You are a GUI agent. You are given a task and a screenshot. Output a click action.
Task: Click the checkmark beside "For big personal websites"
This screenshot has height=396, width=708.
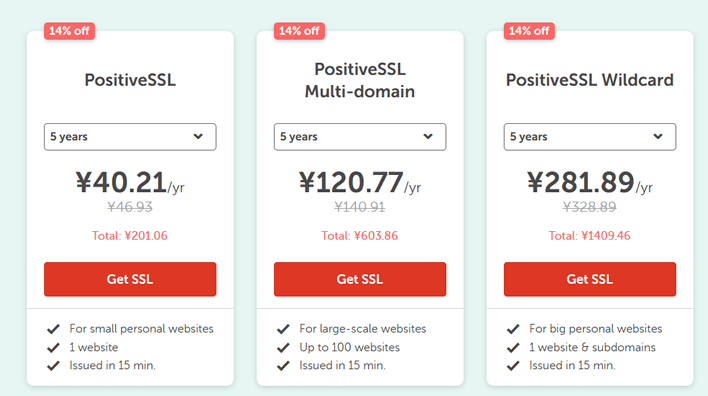(513, 329)
